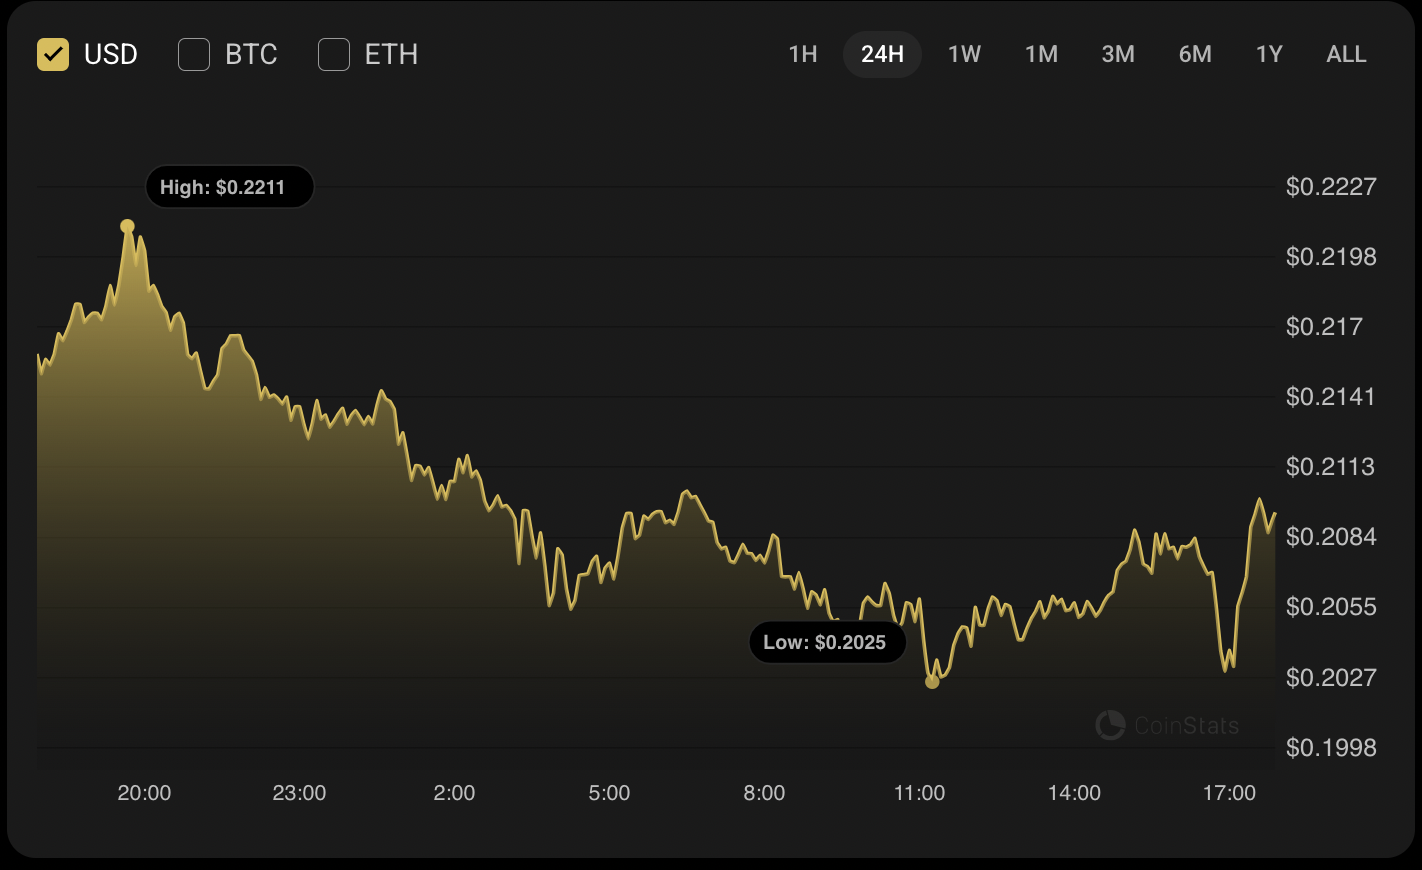Select the 3M time range
Viewport: 1422px width, 870px height.
pos(1118,54)
